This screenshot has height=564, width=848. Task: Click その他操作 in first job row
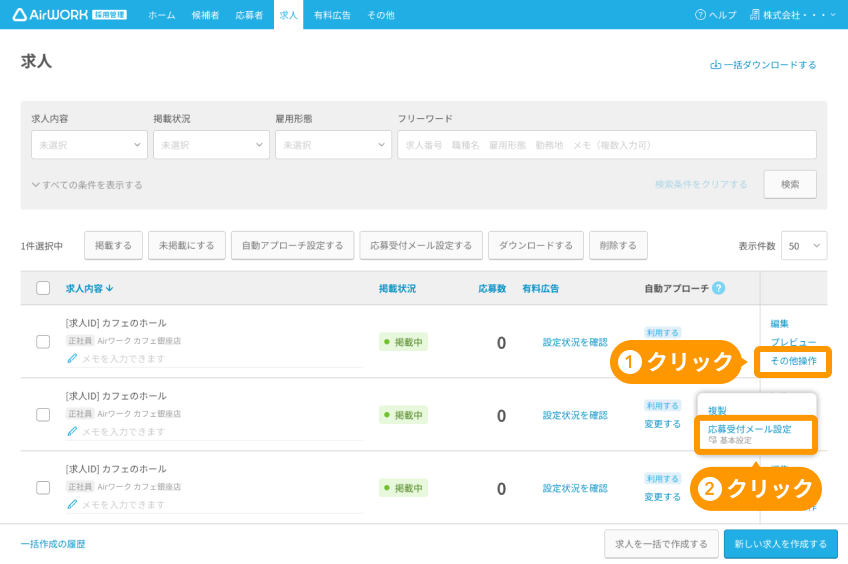click(793, 361)
